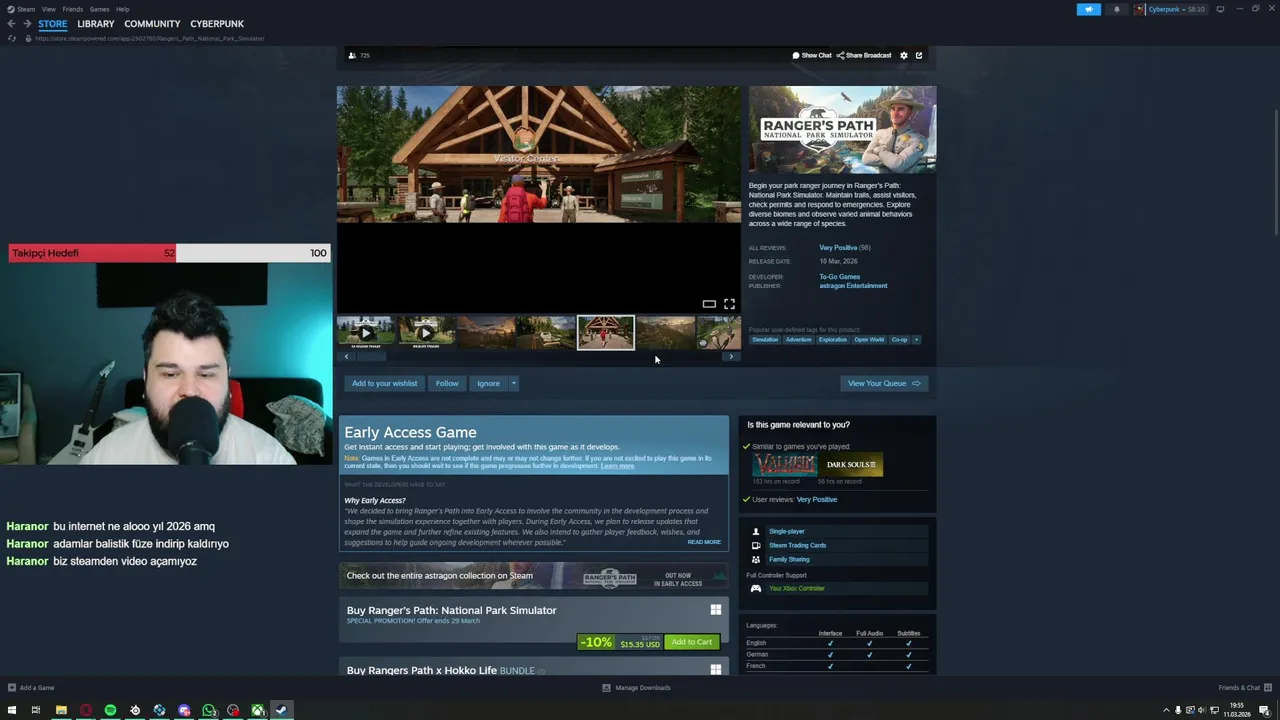
Task: Reload the store page
Action: [x=12, y=38]
